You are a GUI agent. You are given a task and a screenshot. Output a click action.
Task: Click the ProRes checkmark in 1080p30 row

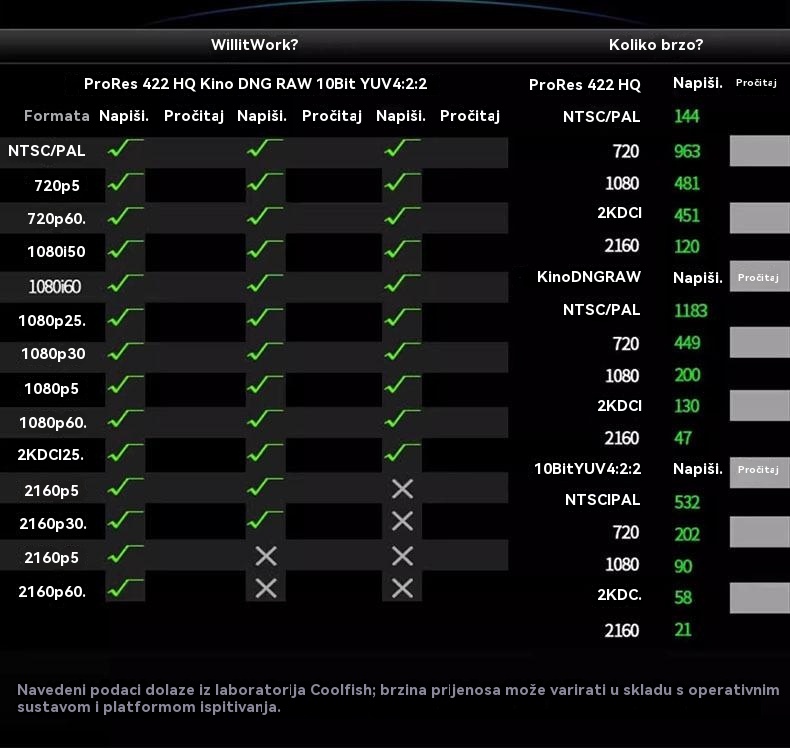124,352
